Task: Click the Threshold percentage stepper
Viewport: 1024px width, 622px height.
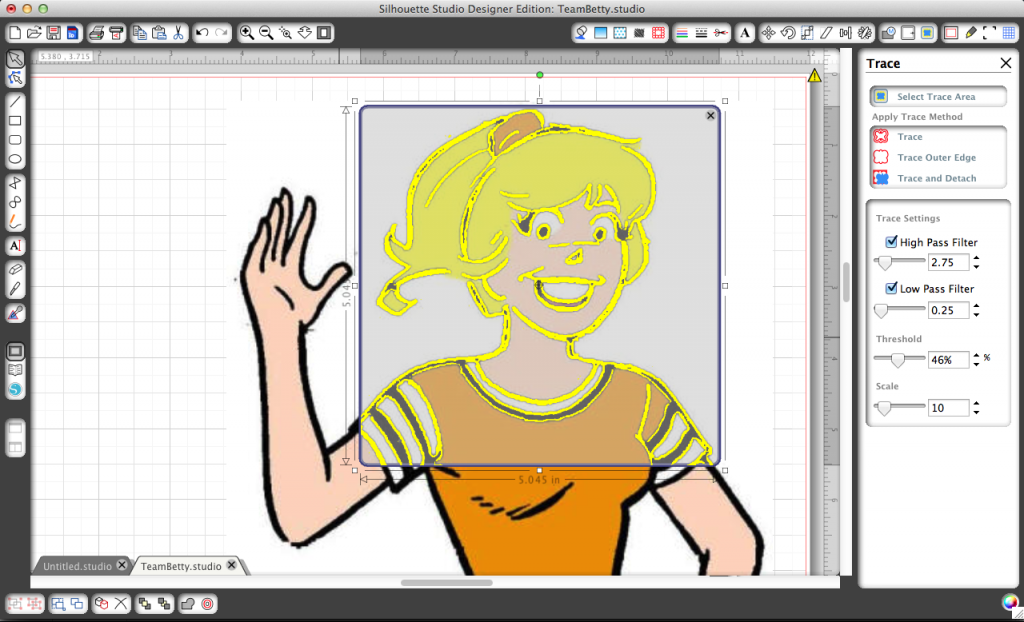Action: coord(976,359)
